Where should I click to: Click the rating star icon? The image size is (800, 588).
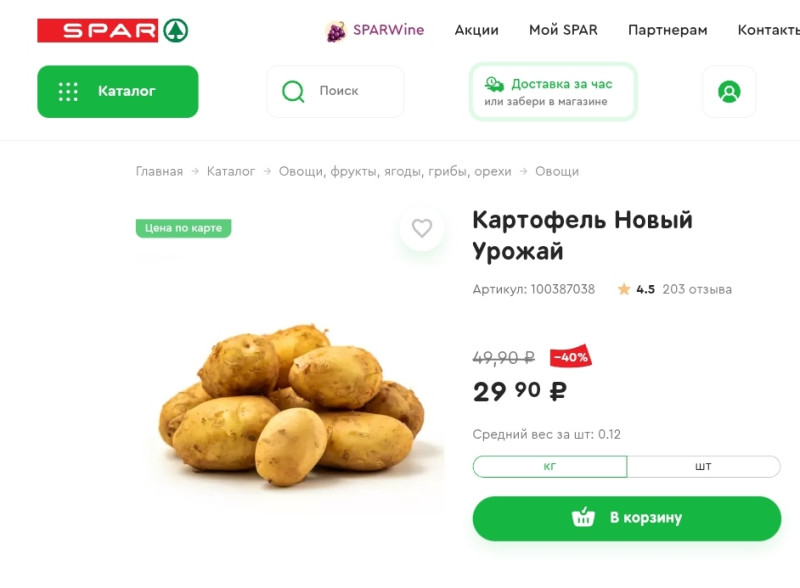623,289
